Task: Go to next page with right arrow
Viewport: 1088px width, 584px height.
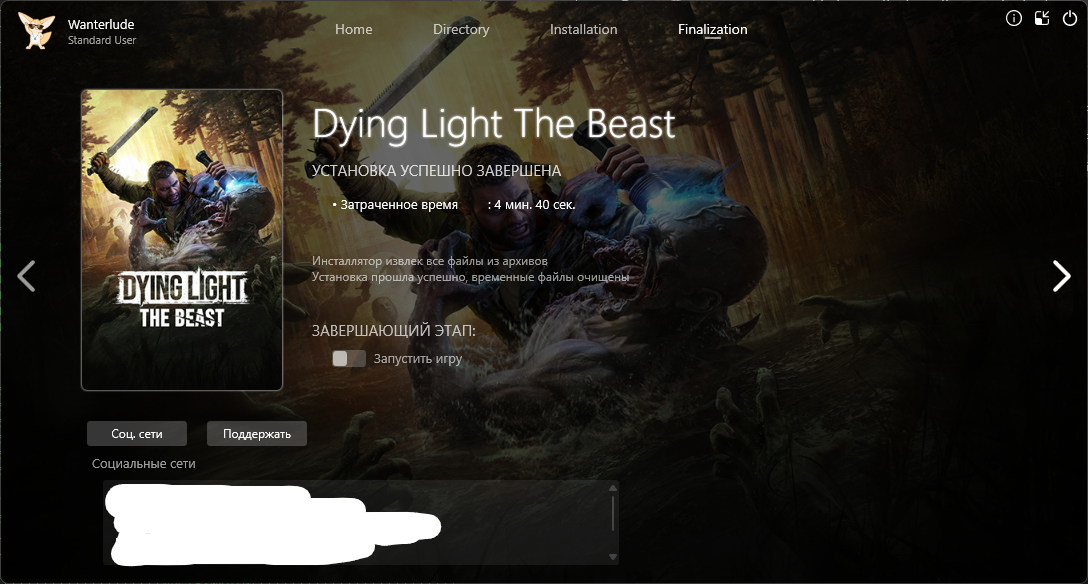Action: pos(1061,276)
